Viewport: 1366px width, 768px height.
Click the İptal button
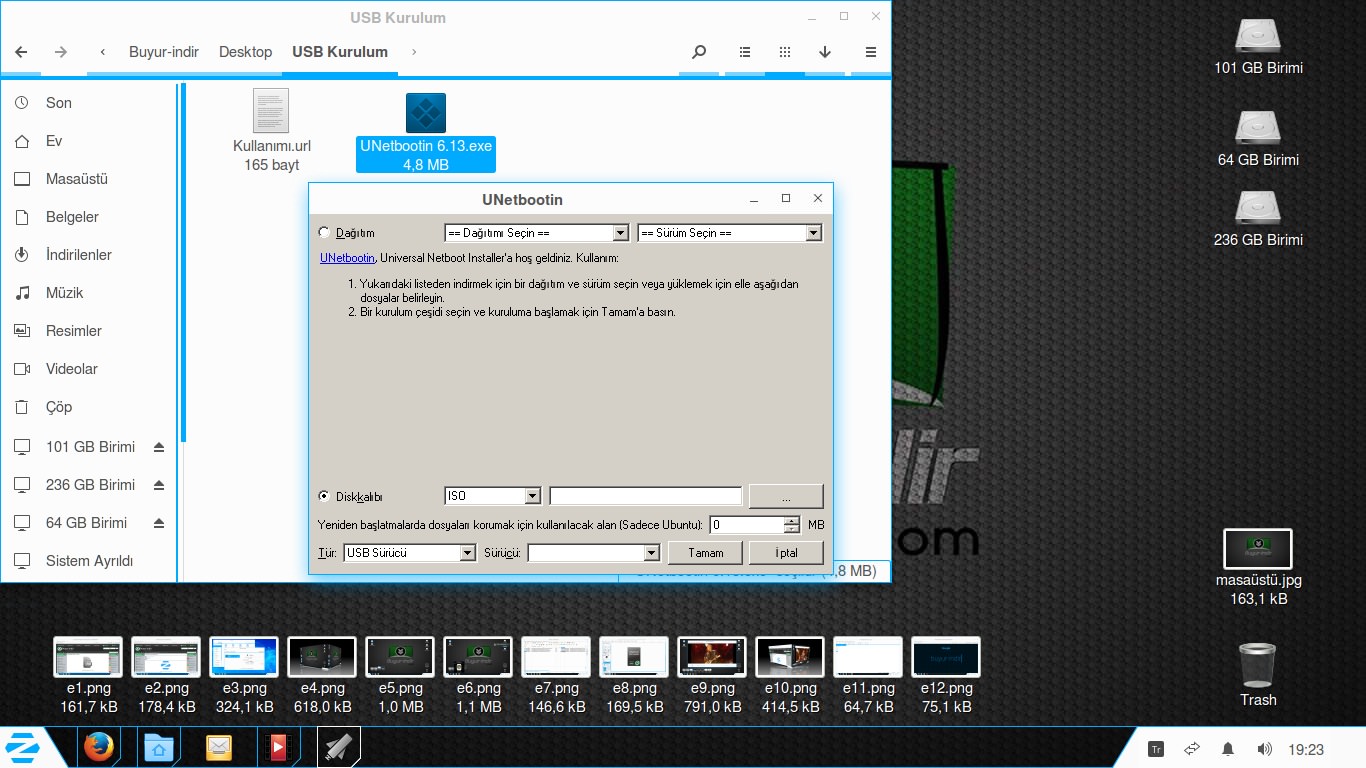click(x=786, y=553)
